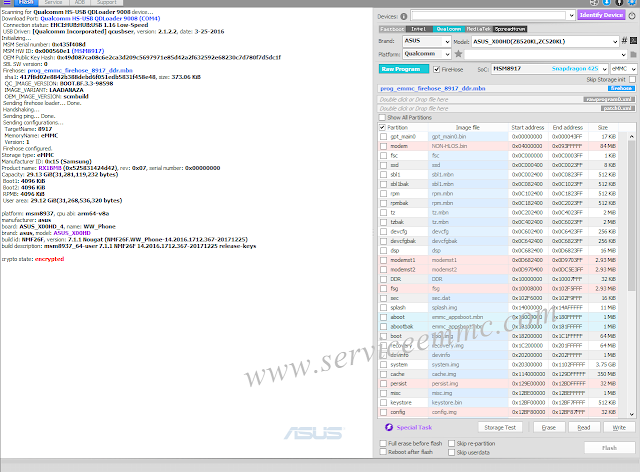Image resolution: width=640 pixels, height=472 pixels.
Task: Click the prog_emmc_firehose_8917_ddr.mbn file field
Action: [507, 88]
